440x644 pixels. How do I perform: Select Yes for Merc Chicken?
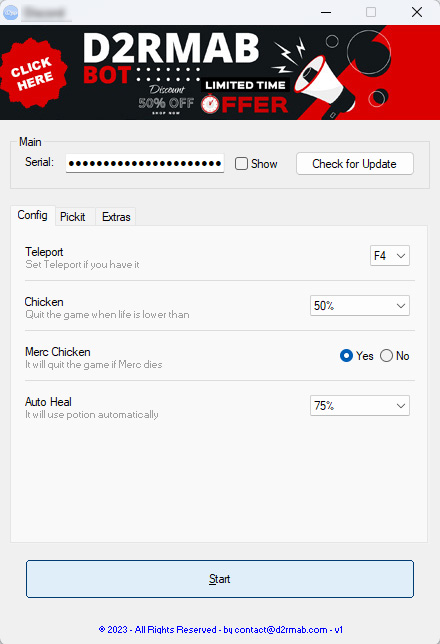[x=346, y=356]
